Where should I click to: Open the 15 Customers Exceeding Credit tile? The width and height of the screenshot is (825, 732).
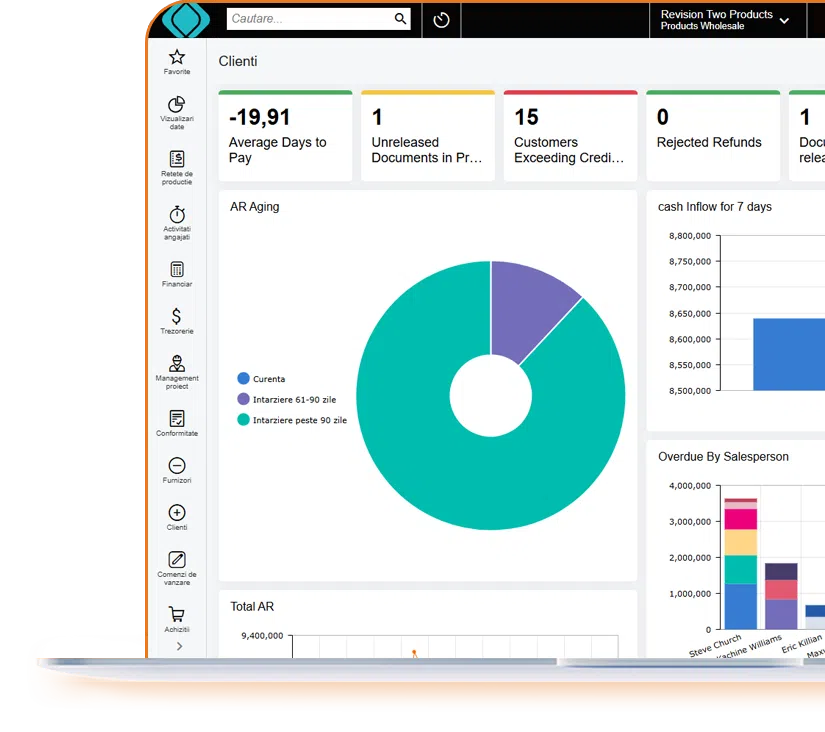[570, 135]
